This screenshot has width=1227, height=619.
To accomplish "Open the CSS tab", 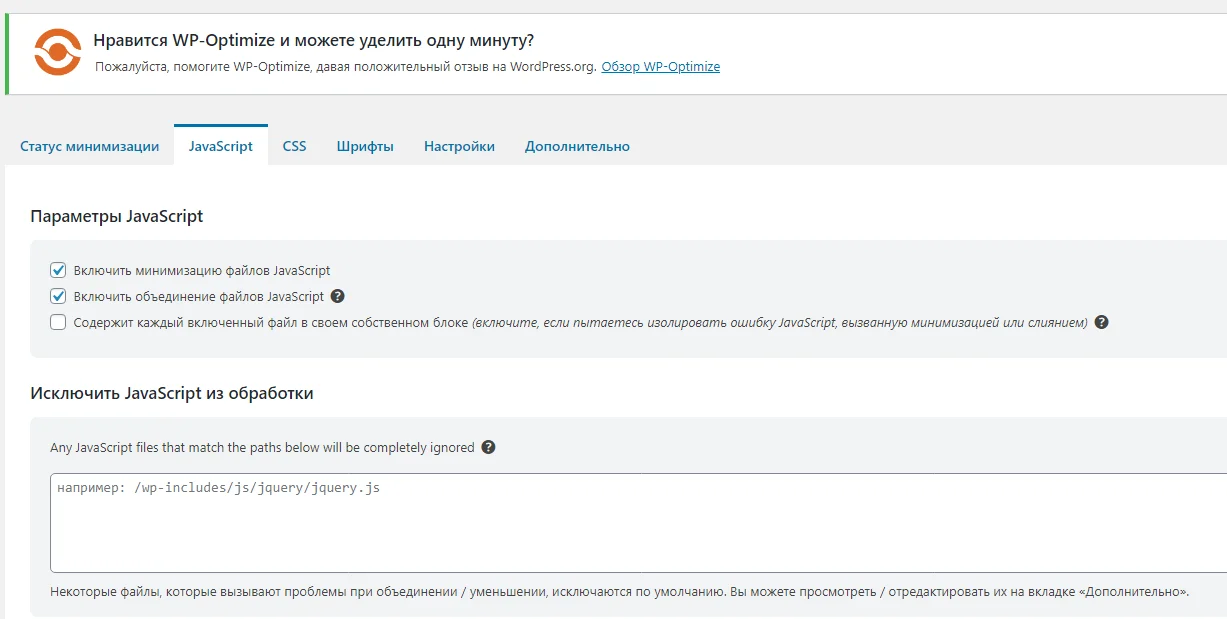I will point(294,146).
